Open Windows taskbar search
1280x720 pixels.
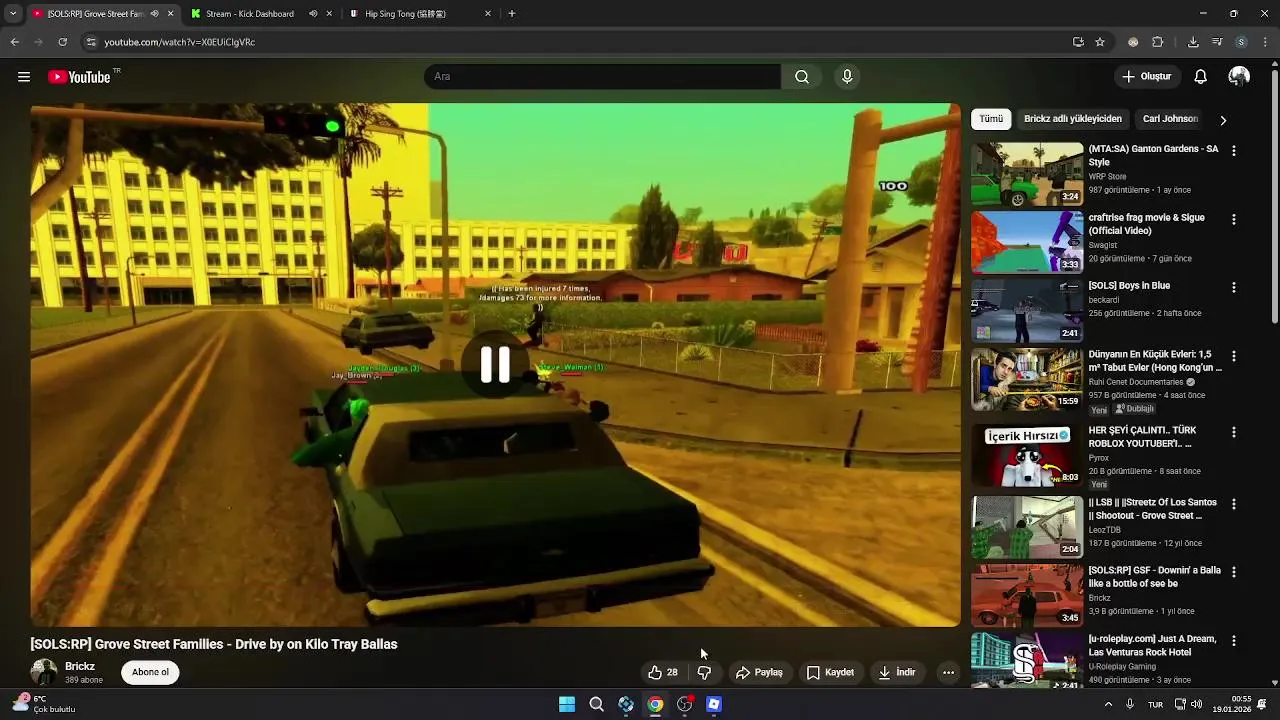597,704
